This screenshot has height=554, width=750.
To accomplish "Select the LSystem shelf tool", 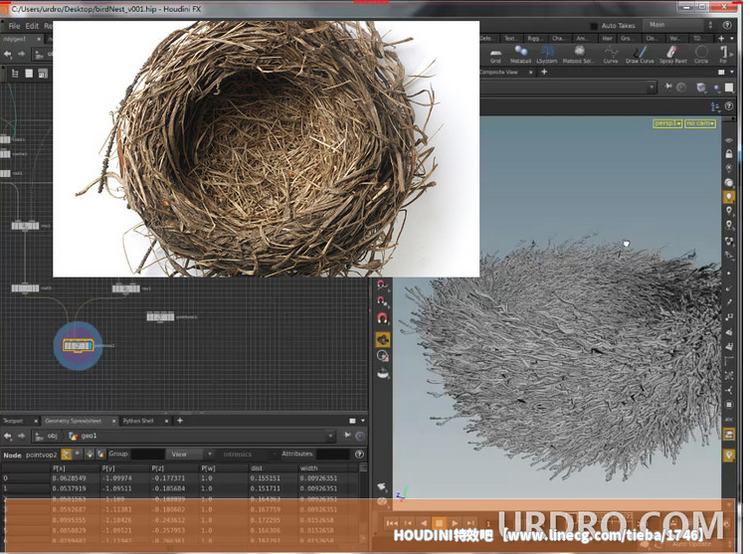I will point(547,55).
